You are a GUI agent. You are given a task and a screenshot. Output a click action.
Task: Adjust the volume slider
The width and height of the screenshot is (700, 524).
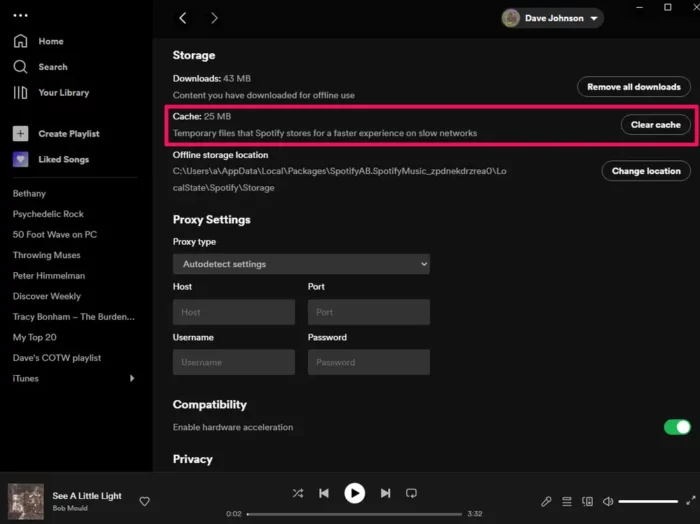point(648,502)
